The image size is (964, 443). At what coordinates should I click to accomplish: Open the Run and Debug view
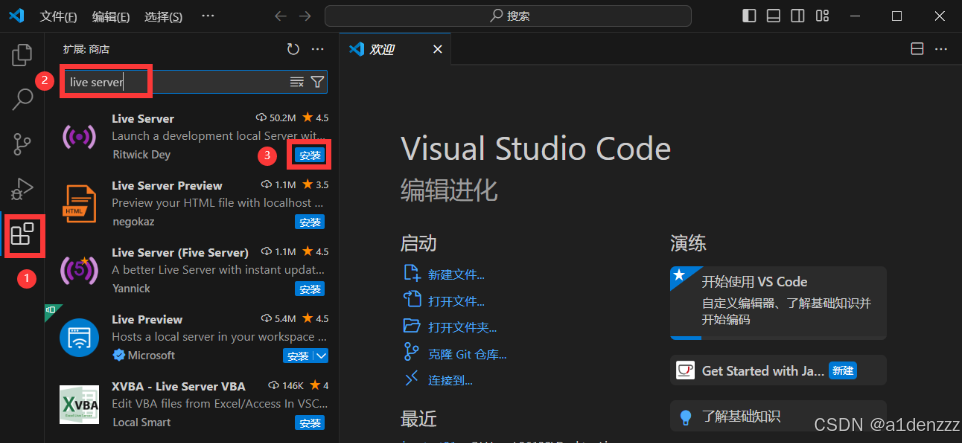click(x=22, y=189)
